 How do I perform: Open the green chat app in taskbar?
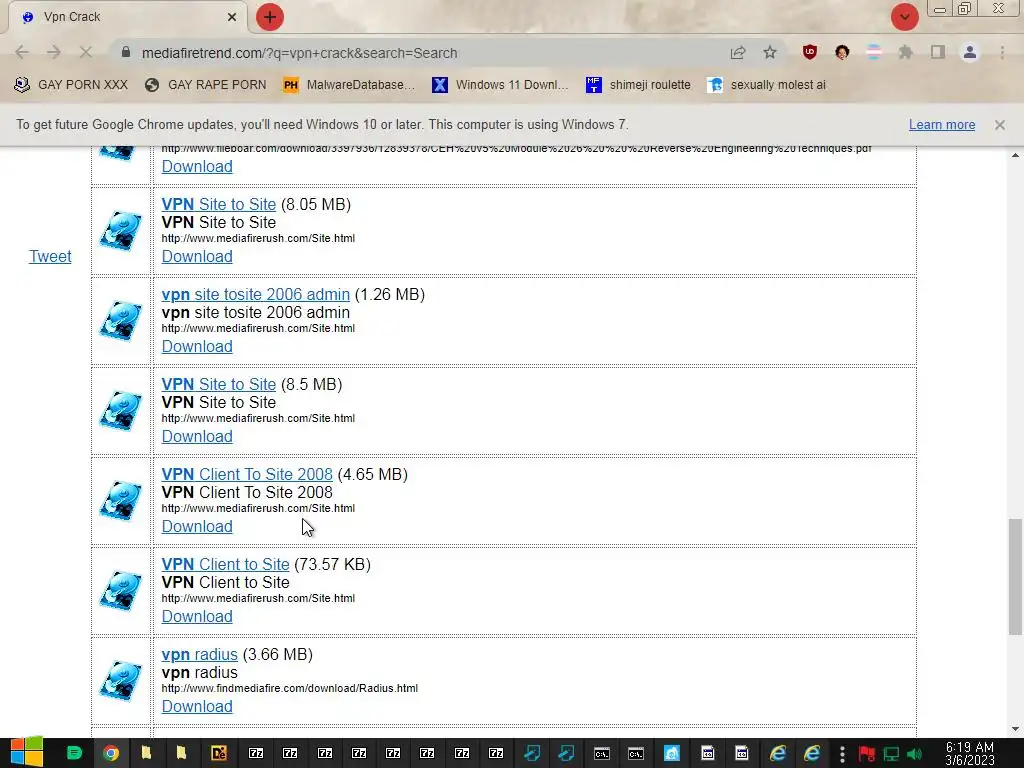[x=74, y=753]
